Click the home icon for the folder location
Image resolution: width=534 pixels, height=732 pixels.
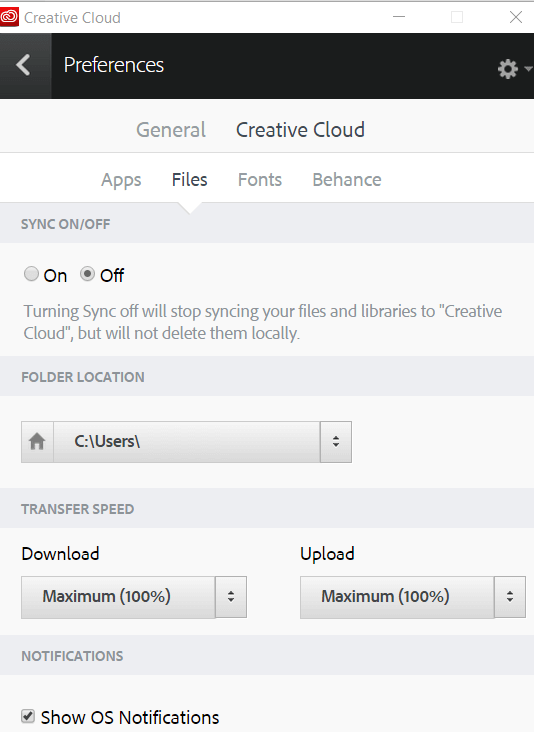pyautogui.click(x=37, y=442)
